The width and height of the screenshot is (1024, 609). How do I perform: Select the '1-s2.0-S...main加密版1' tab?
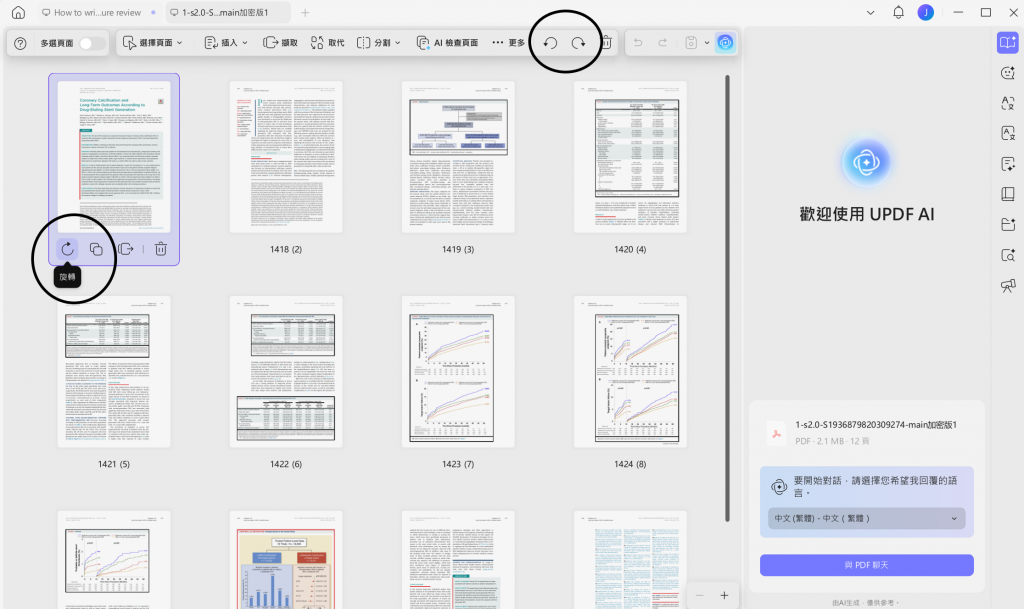(x=227, y=12)
